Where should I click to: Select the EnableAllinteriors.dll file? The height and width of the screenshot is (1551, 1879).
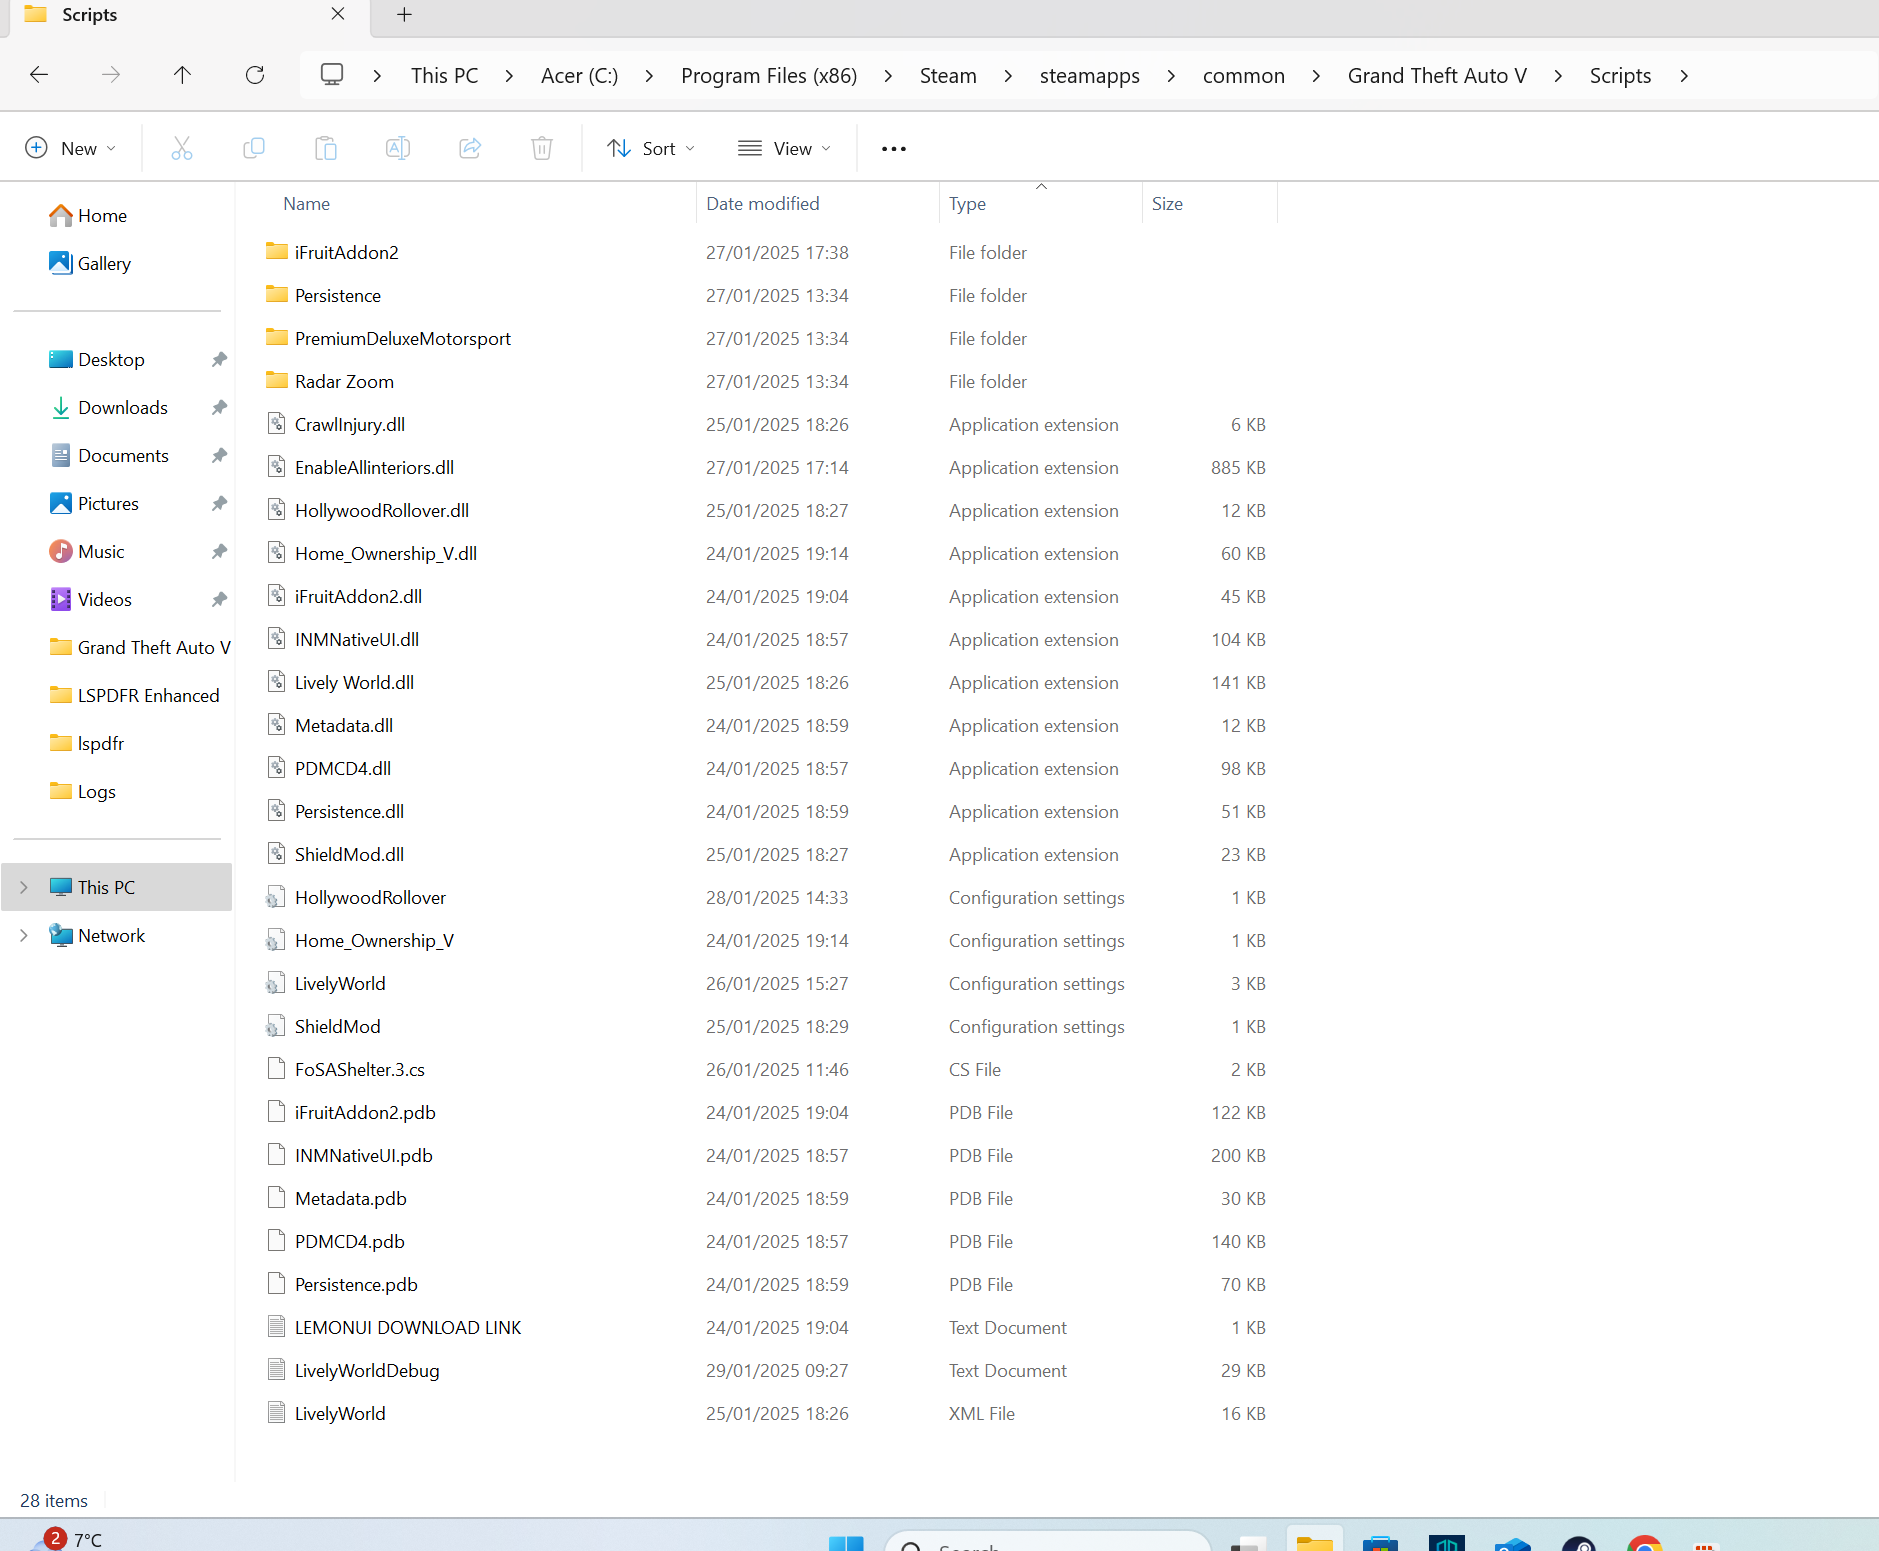374,467
